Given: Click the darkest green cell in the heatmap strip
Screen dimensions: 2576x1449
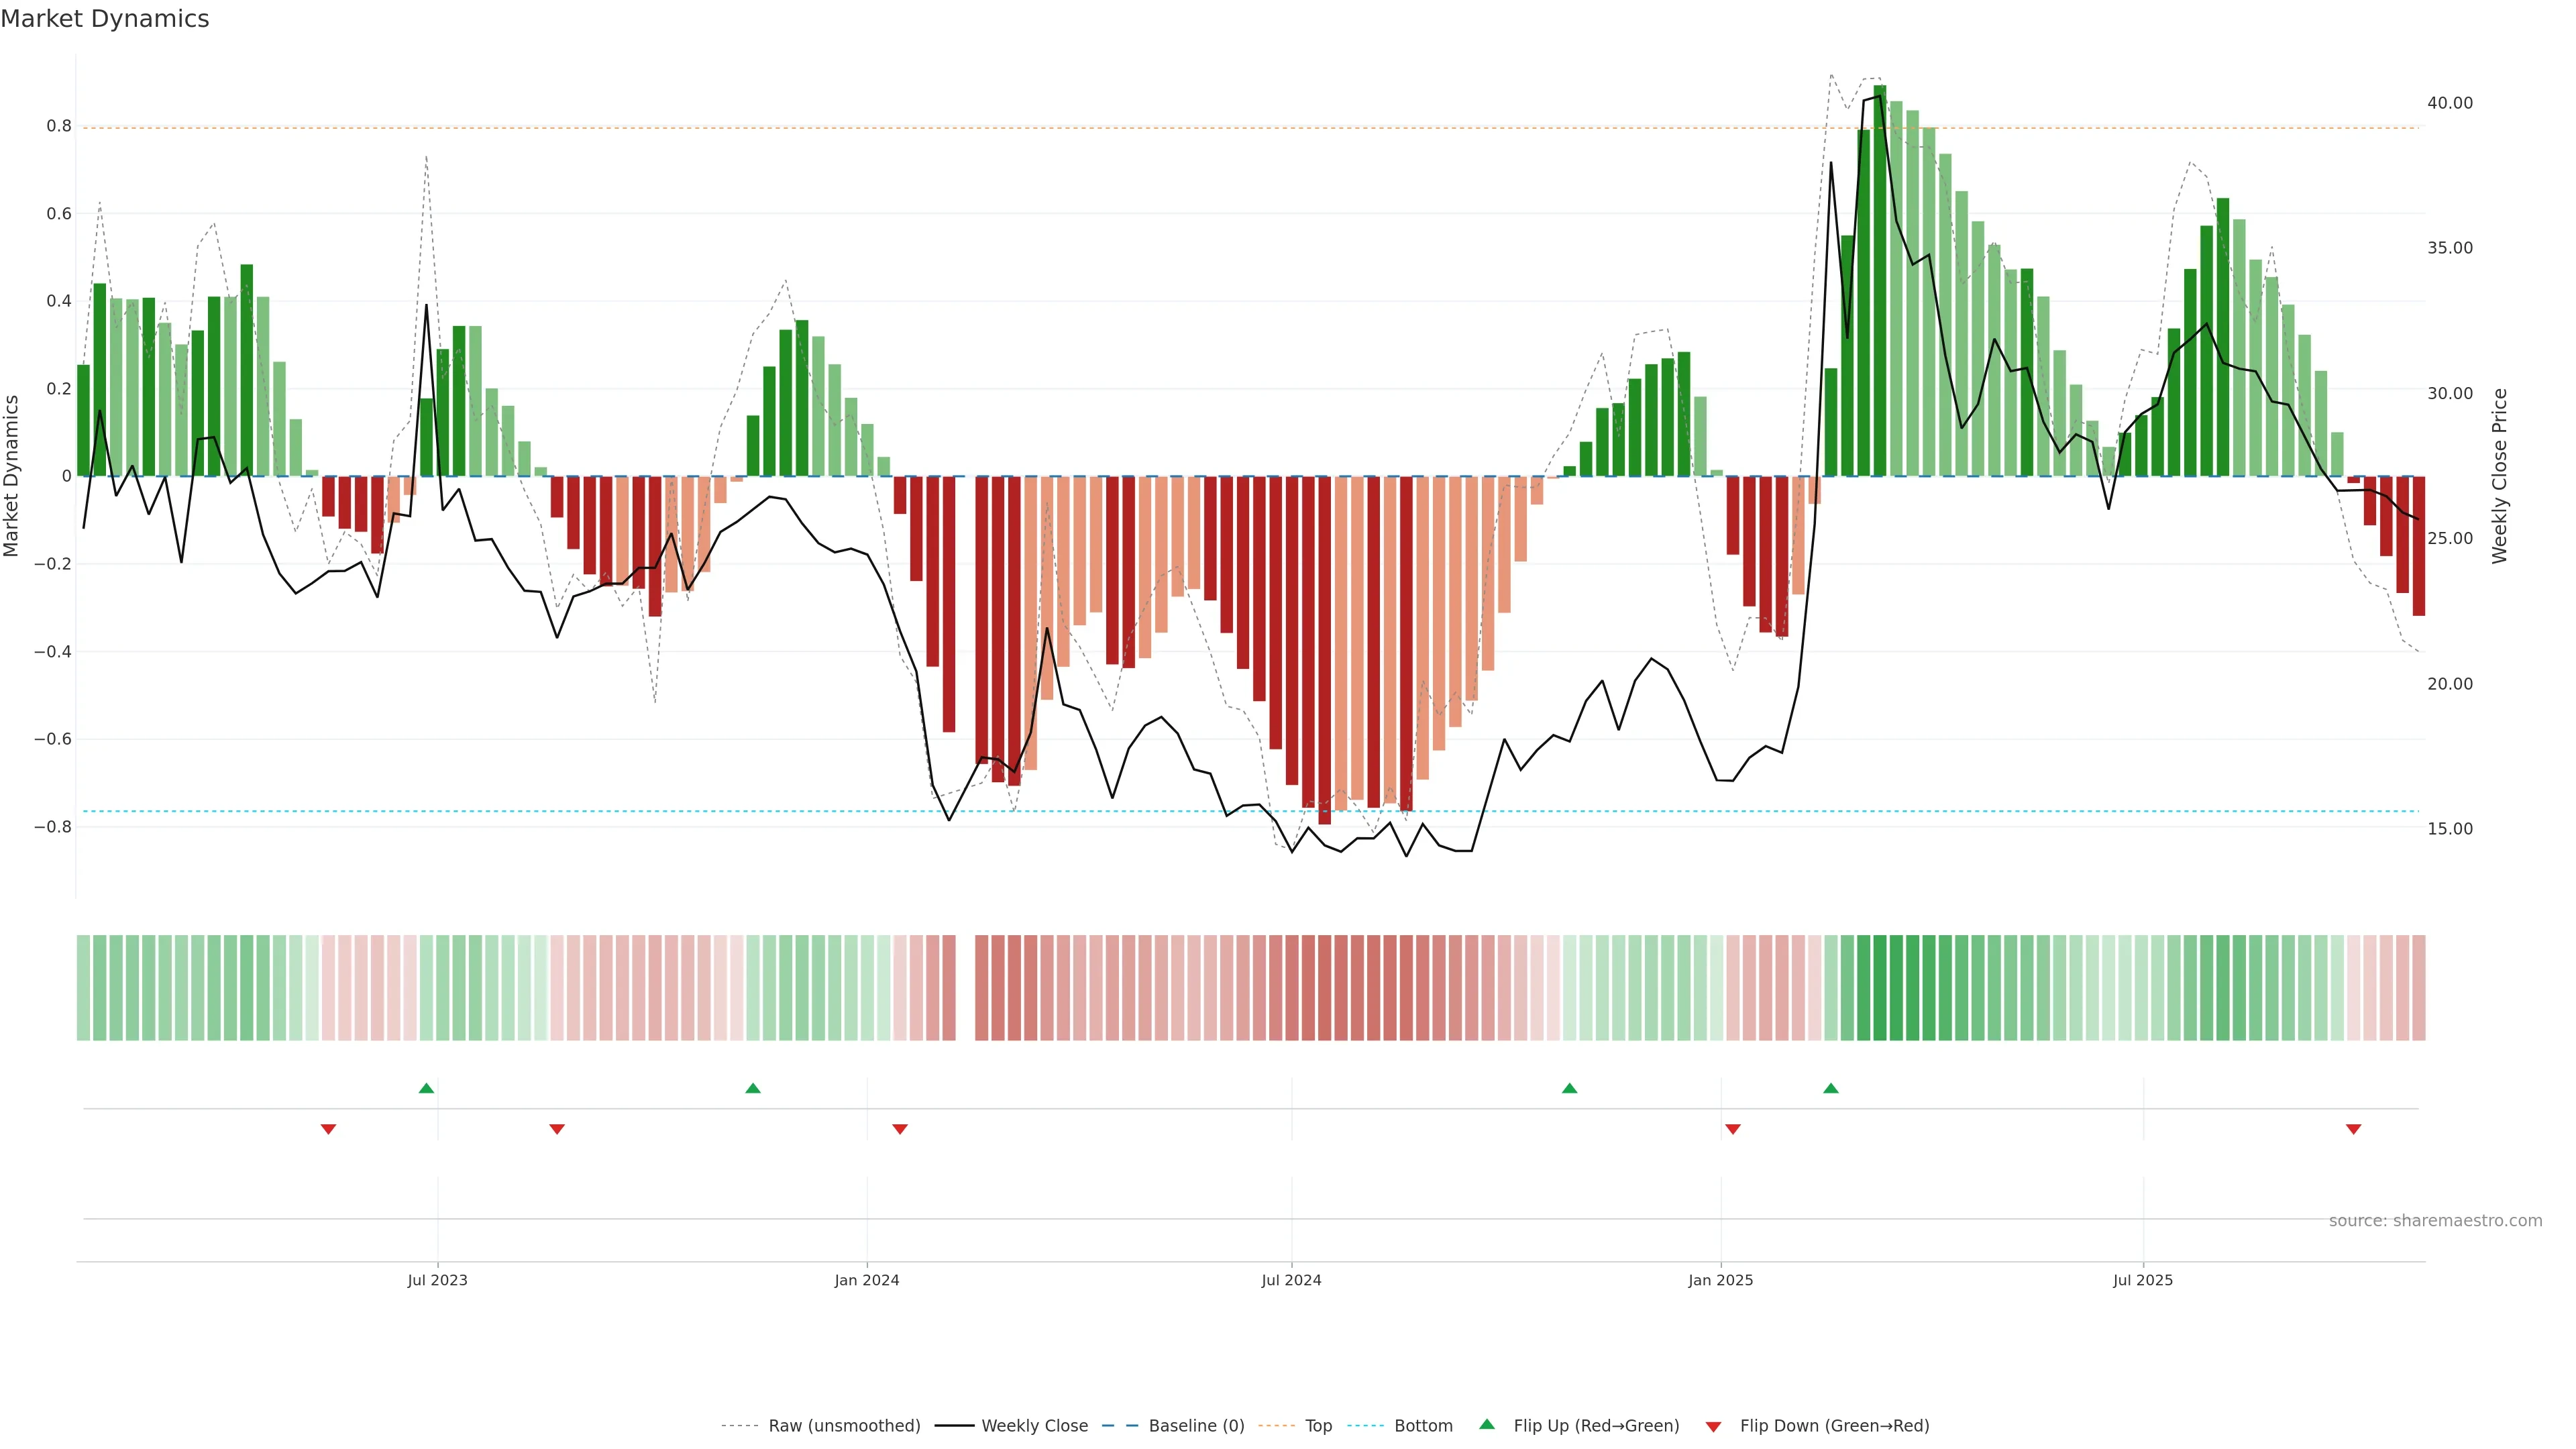Looking at the screenshot, I should coord(1880,988).
